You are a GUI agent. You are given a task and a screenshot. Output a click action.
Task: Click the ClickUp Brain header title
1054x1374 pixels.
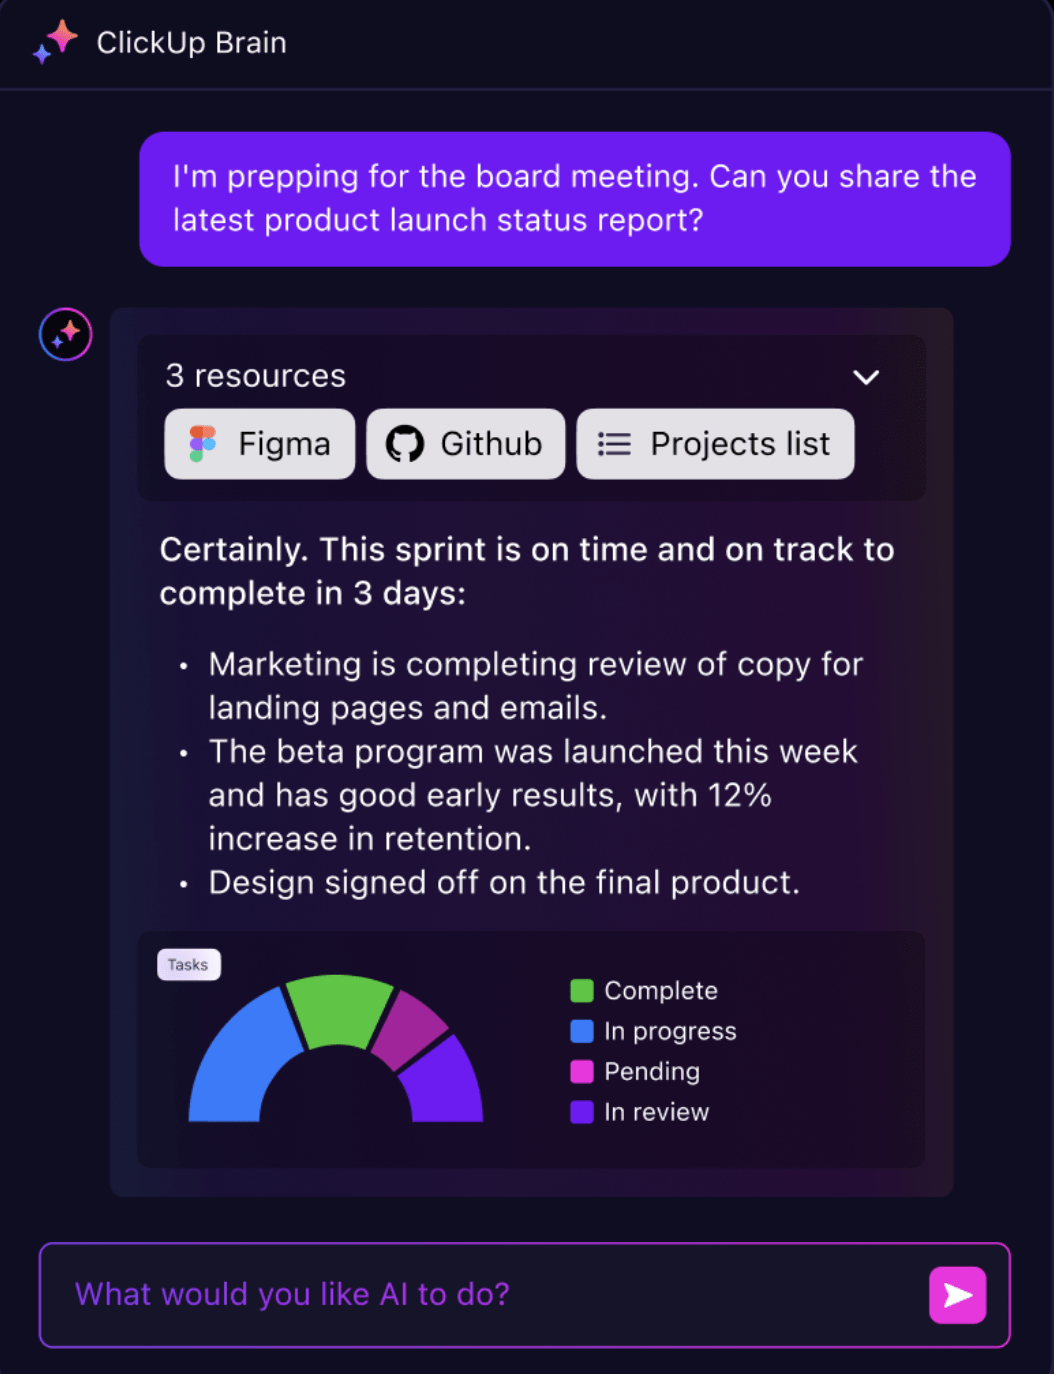191,43
